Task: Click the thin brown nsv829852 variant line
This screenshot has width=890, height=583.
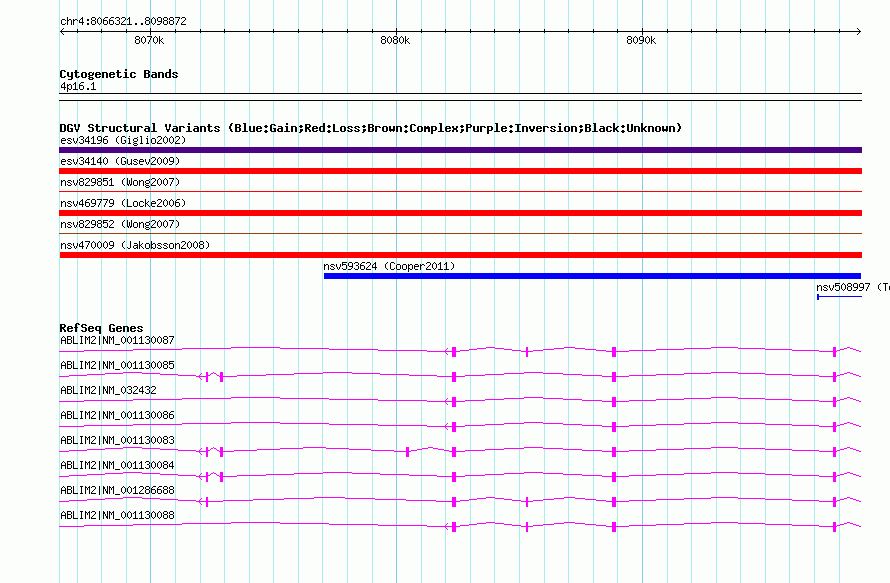Action: click(460, 233)
